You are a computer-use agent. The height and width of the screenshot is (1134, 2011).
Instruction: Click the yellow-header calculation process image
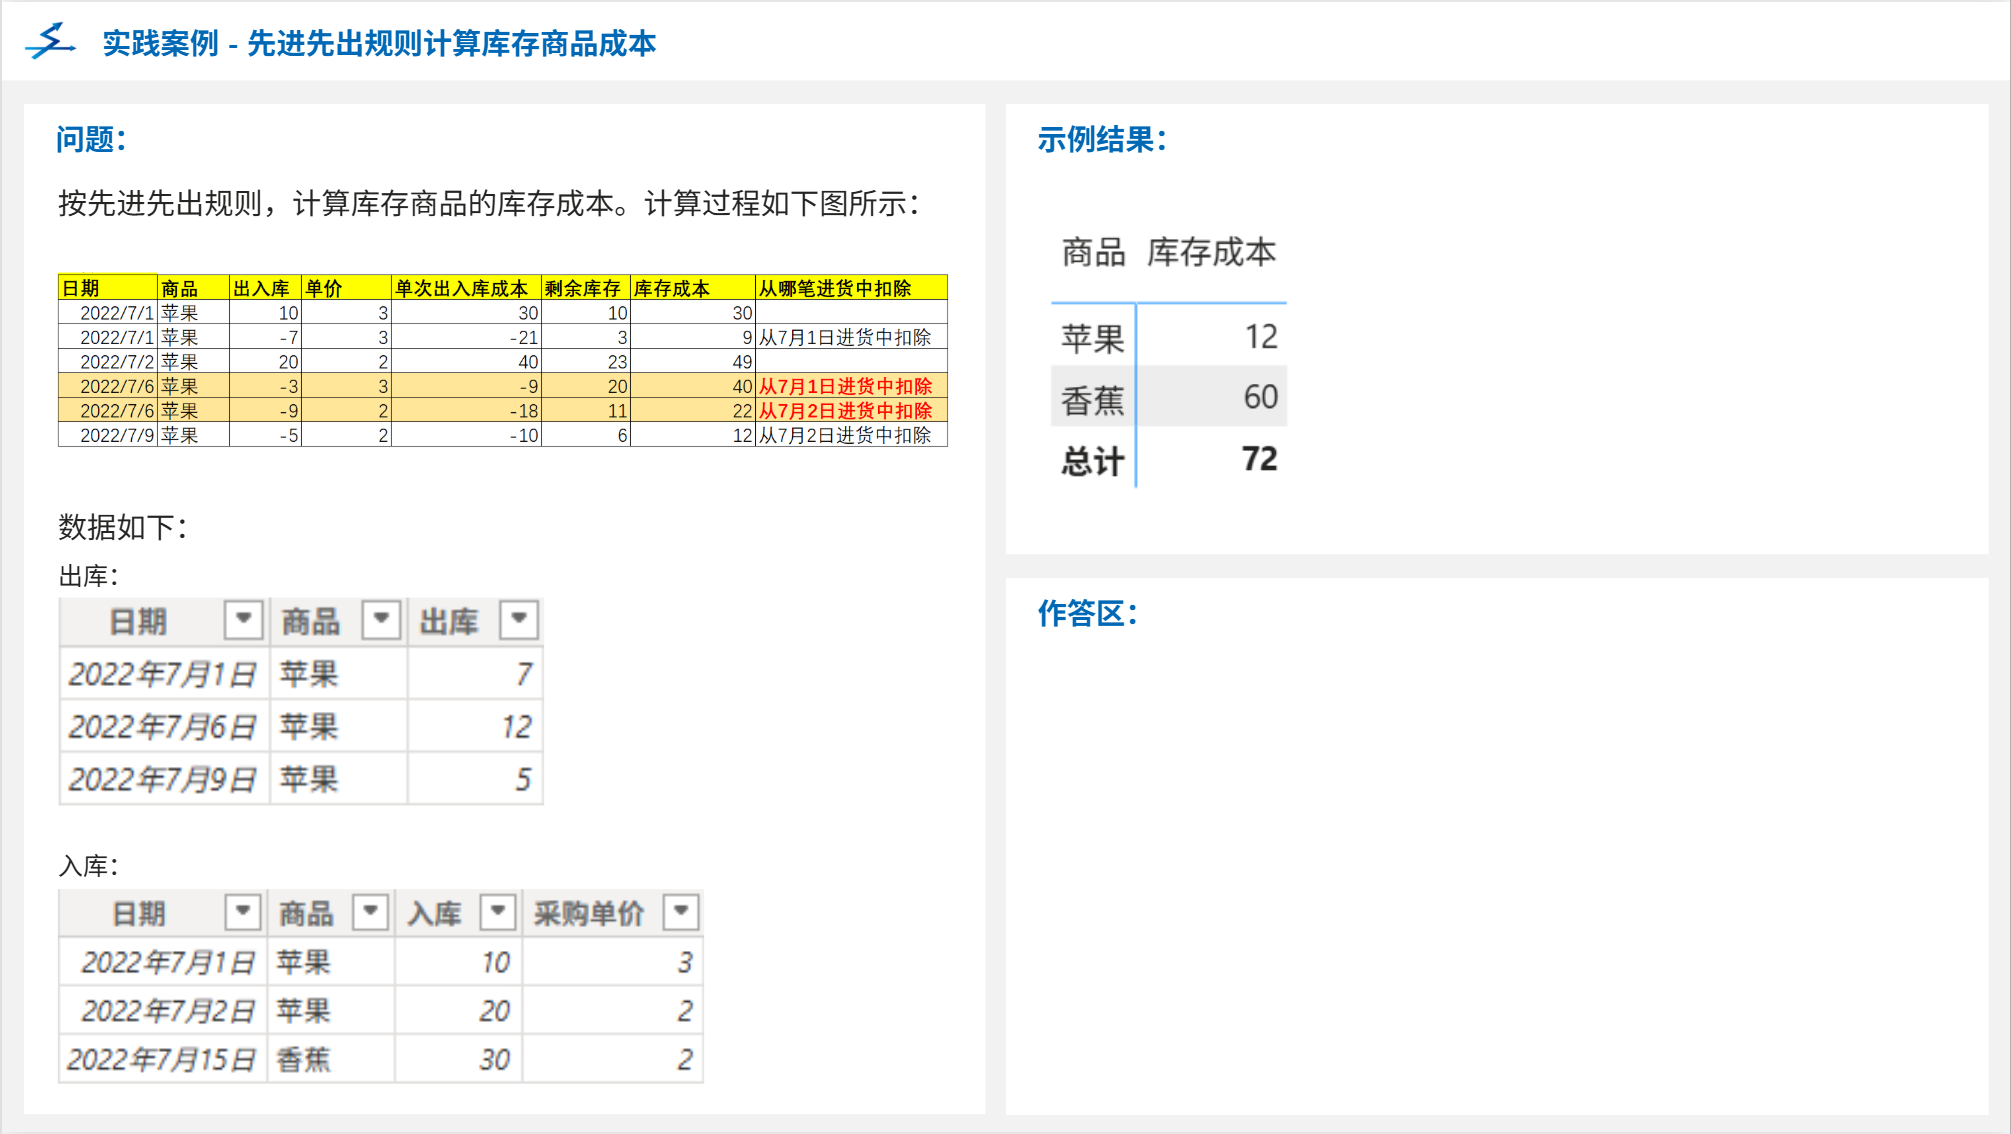(x=502, y=360)
